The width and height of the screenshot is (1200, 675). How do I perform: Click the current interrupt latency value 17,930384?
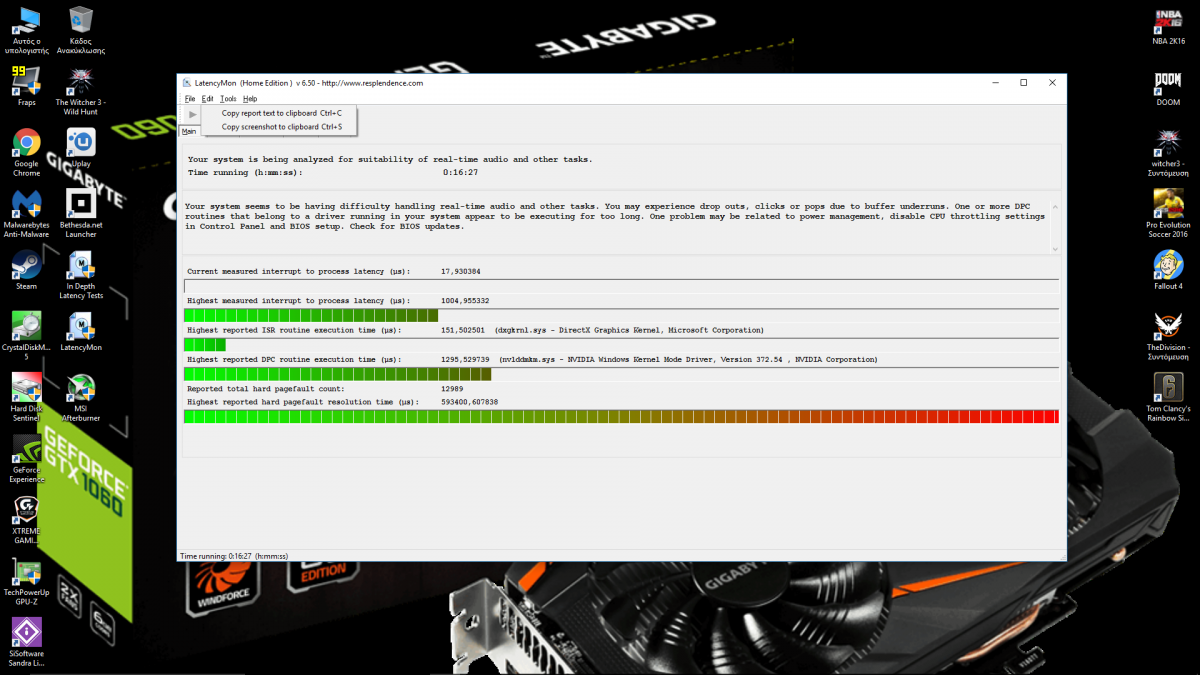click(461, 272)
